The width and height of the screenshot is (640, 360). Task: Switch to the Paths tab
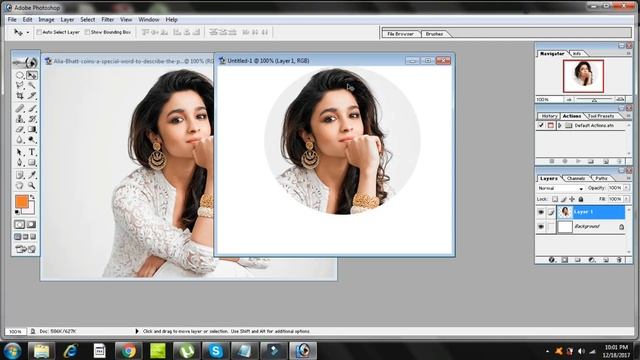tap(601, 178)
